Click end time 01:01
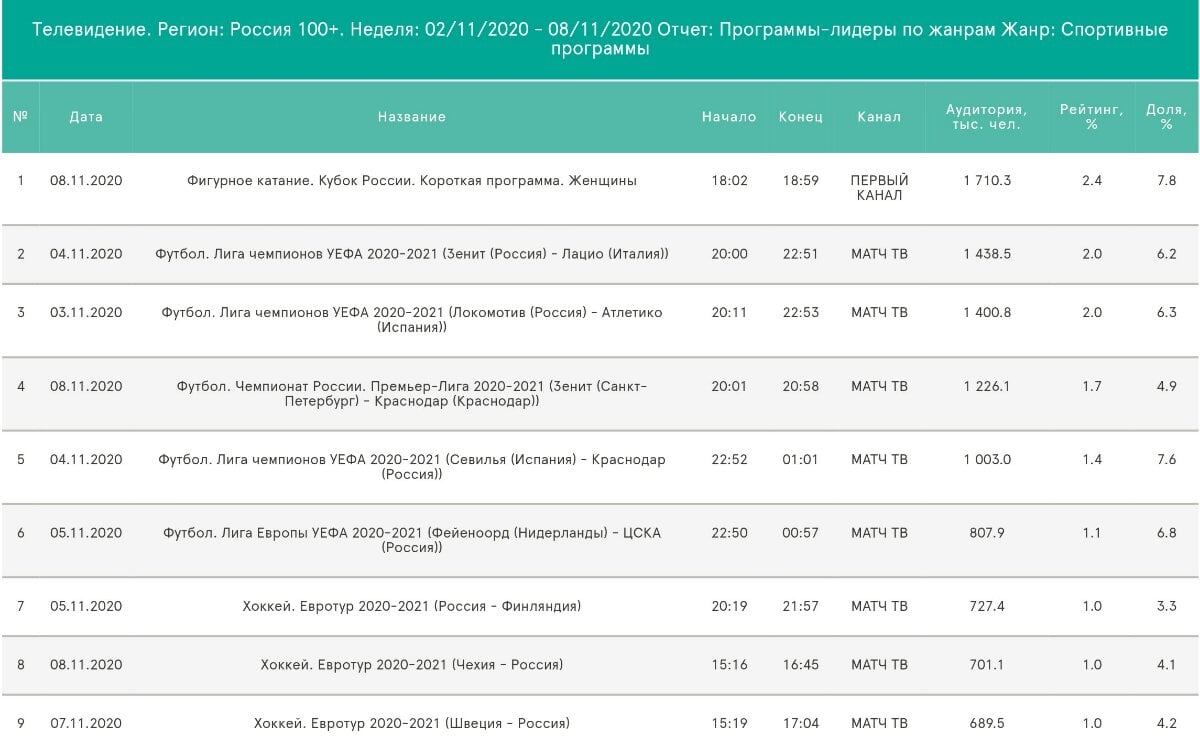This screenshot has height=749, width=1200. tap(801, 460)
